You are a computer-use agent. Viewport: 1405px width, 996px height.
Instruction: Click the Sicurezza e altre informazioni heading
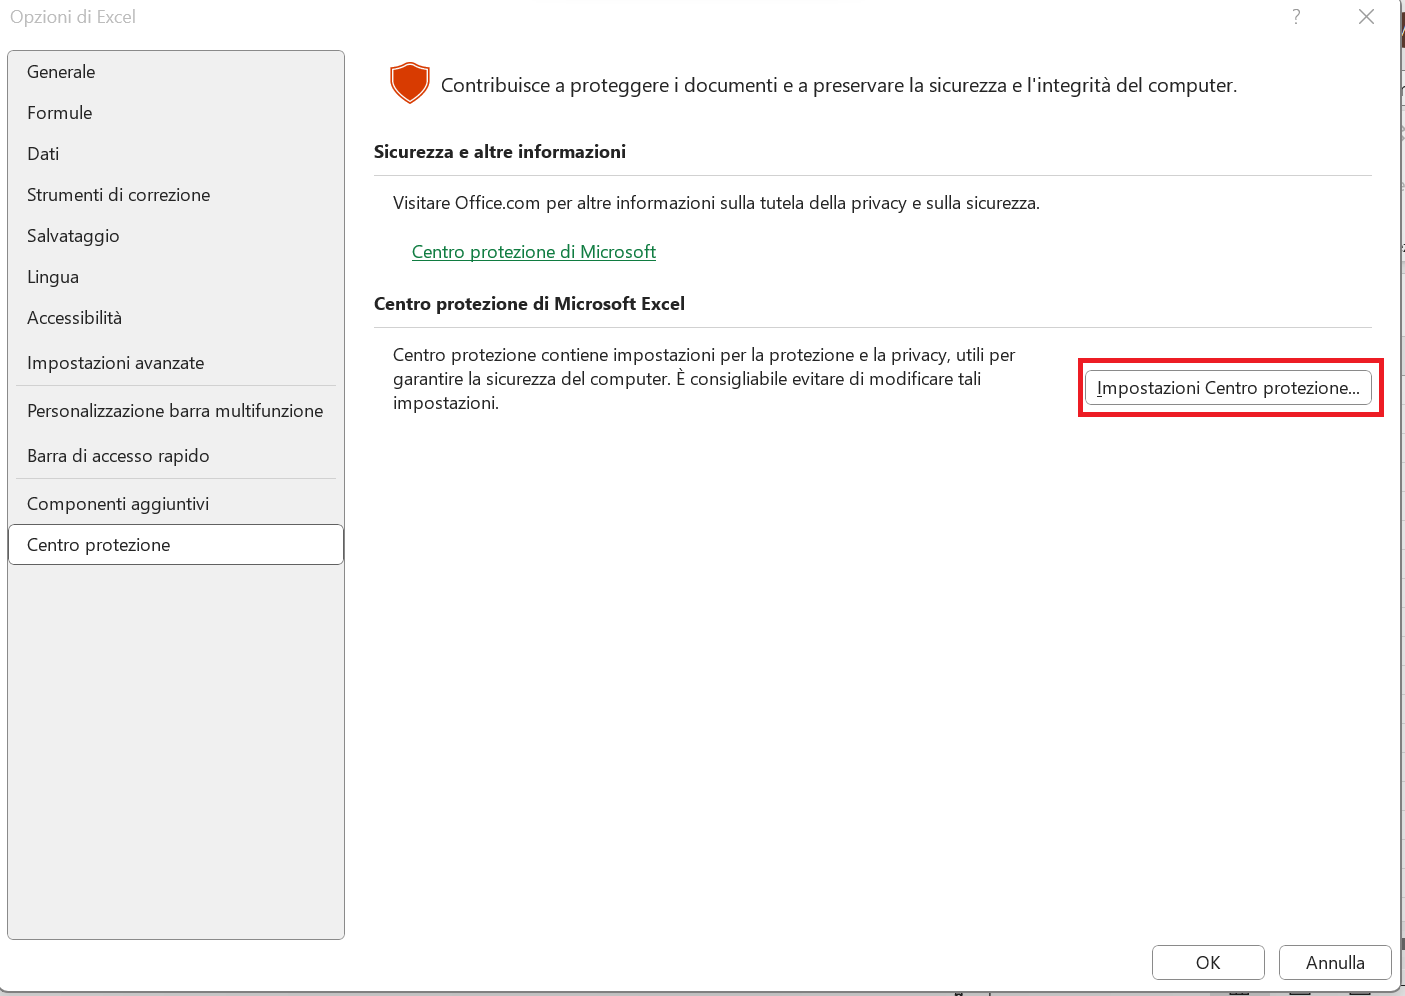500,152
